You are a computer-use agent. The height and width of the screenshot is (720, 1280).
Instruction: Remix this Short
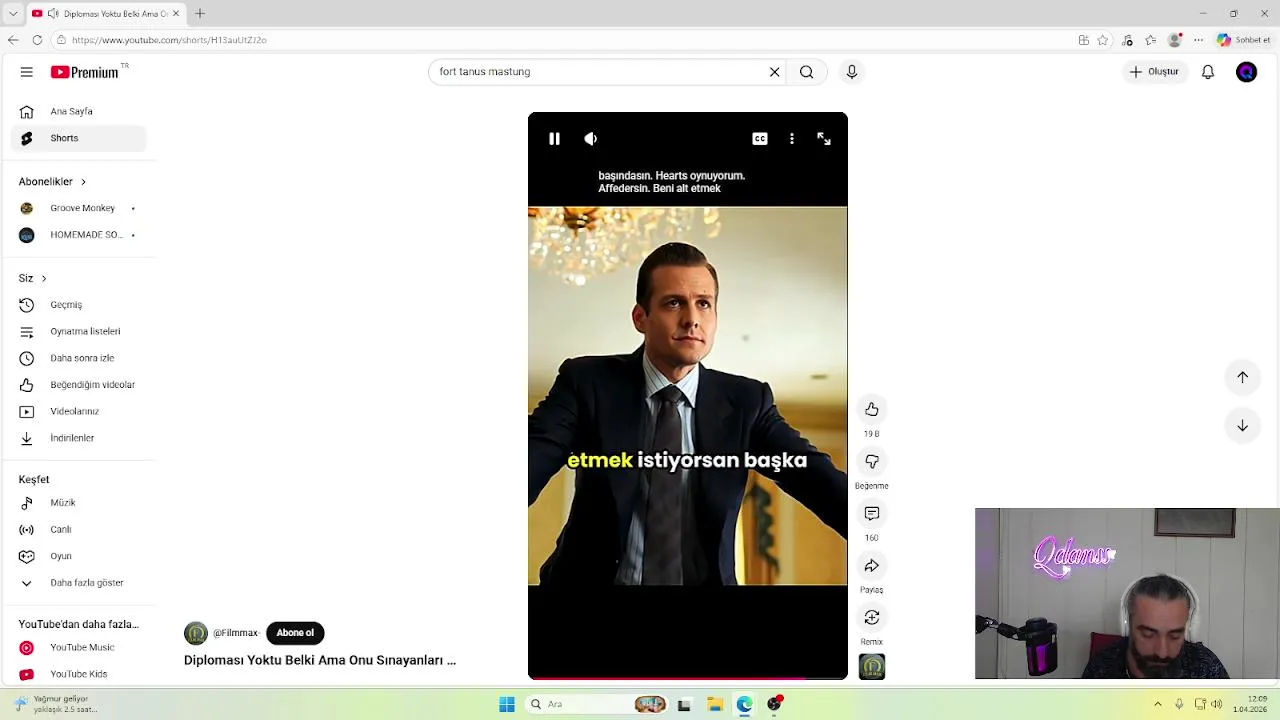tap(872, 617)
